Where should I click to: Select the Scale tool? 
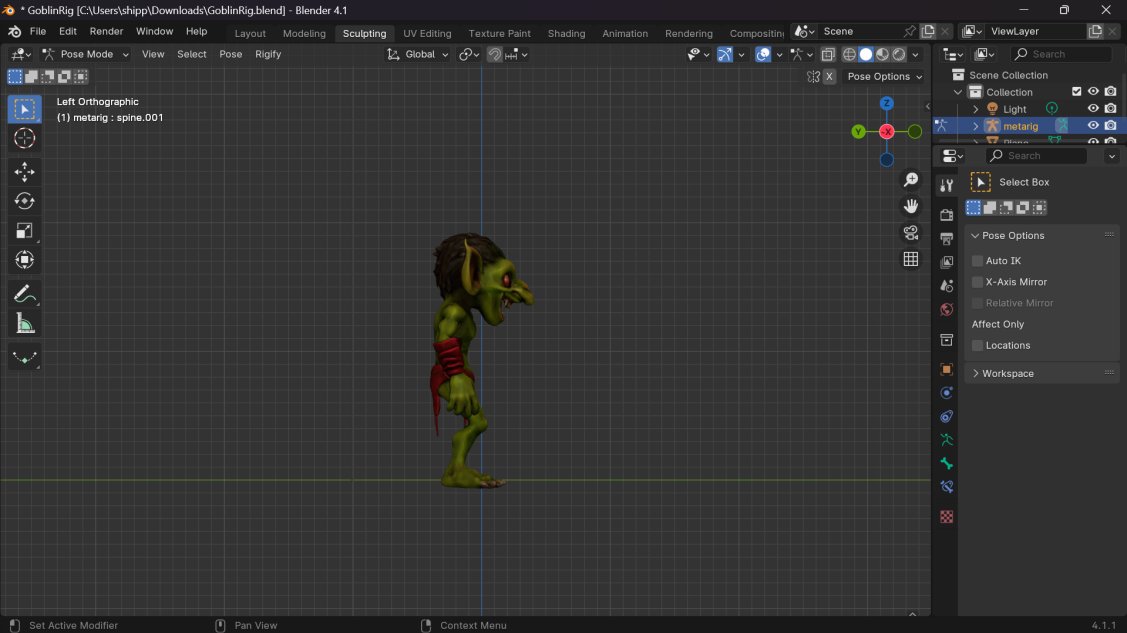(25, 231)
